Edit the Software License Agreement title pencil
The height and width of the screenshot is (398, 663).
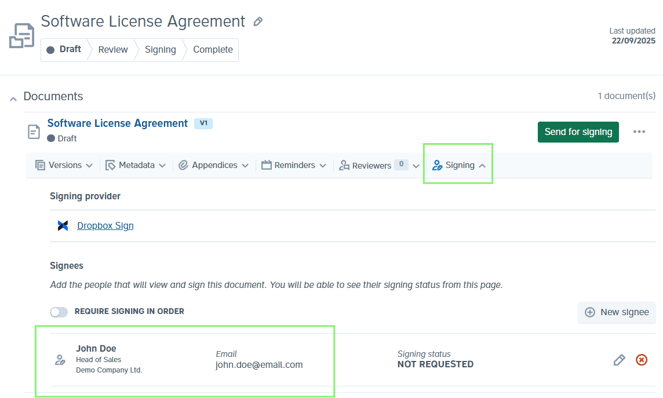click(258, 22)
